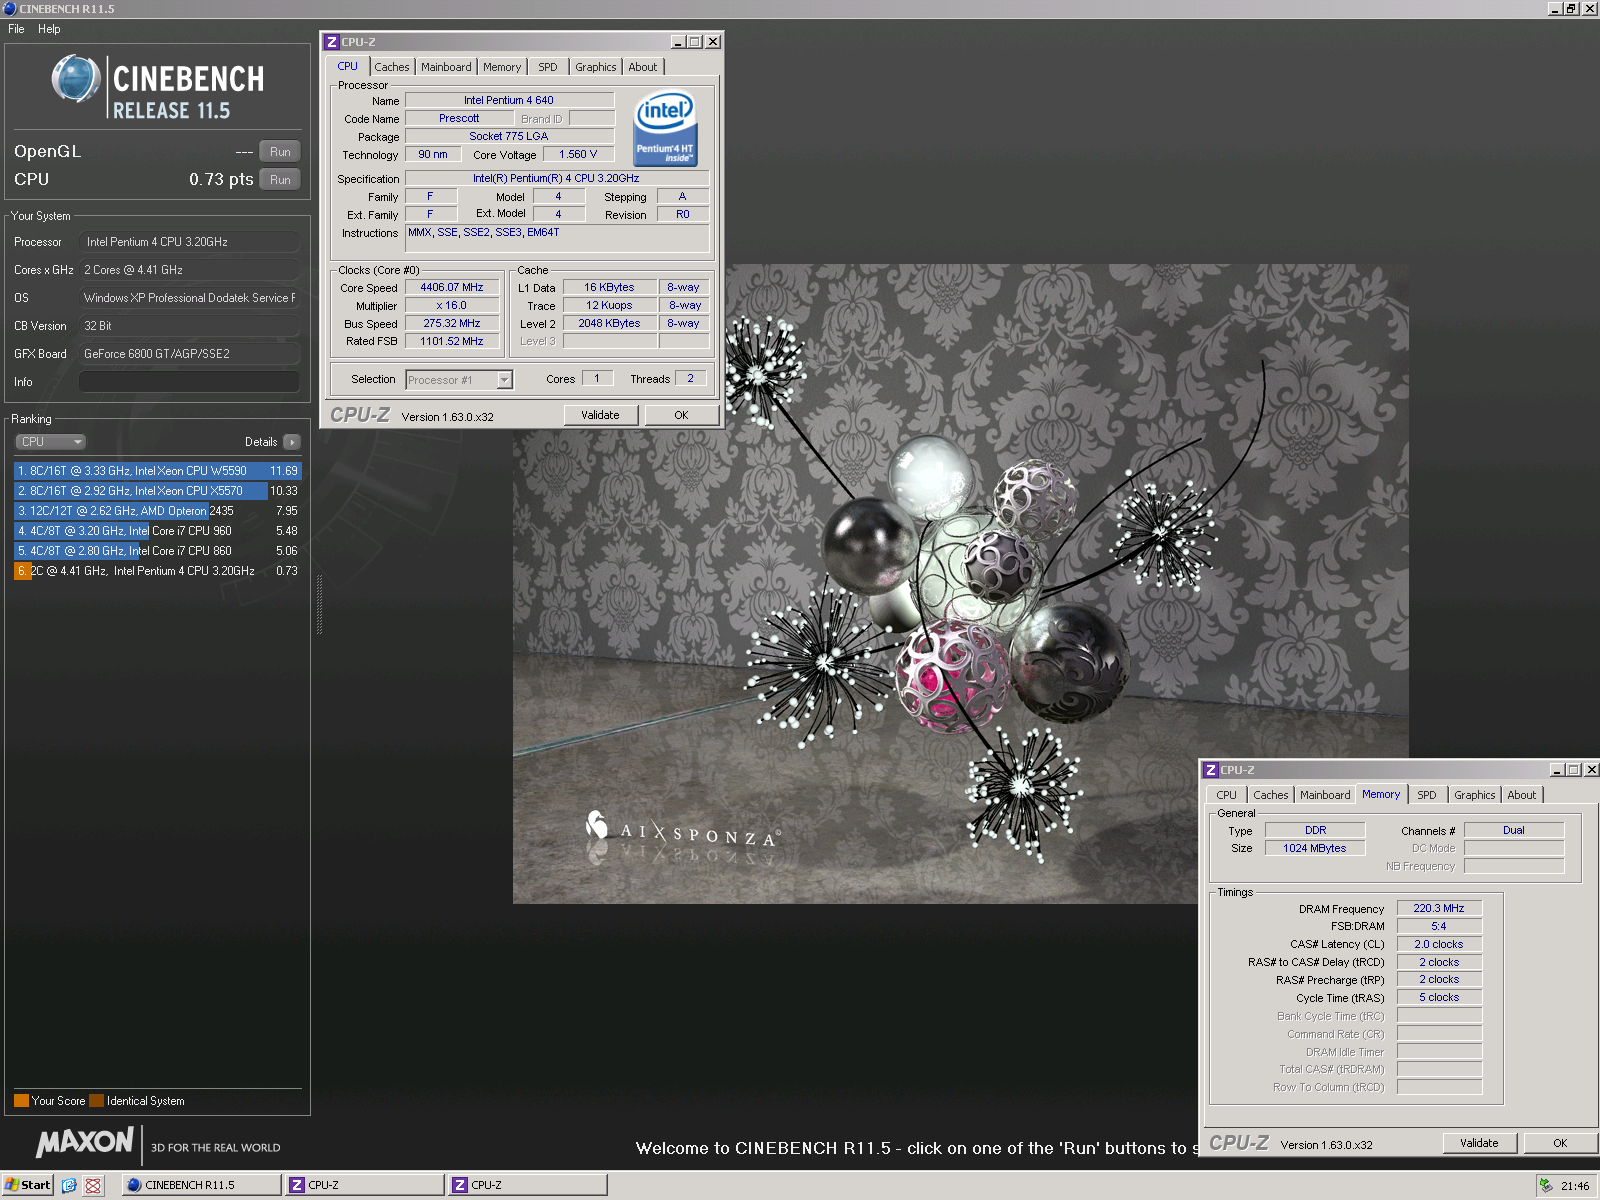Click the Your Score orange swatch

click(x=21, y=1101)
